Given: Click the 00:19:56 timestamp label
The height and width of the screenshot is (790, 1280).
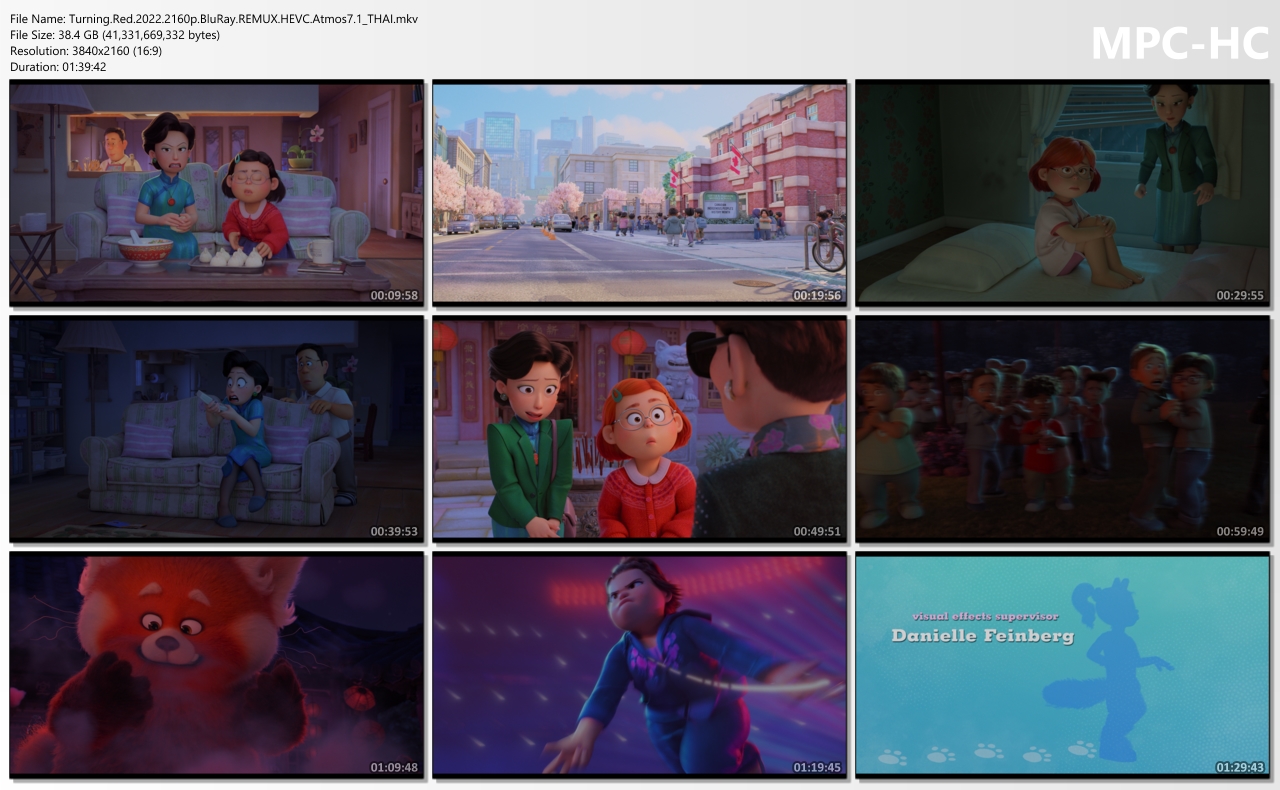Looking at the screenshot, I should (x=817, y=296).
